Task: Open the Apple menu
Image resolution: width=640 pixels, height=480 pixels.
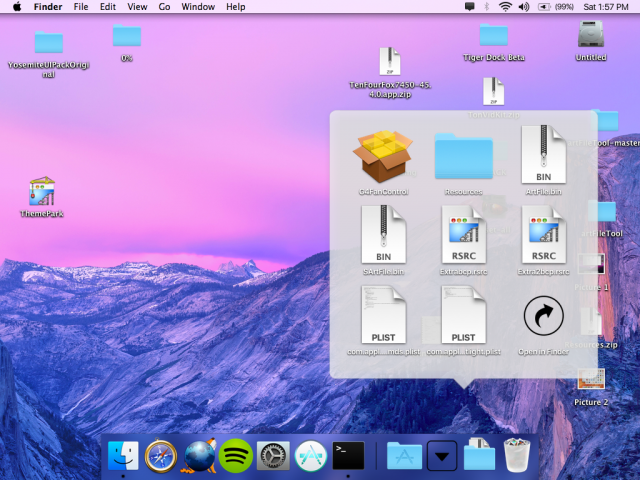Action: click(16, 7)
